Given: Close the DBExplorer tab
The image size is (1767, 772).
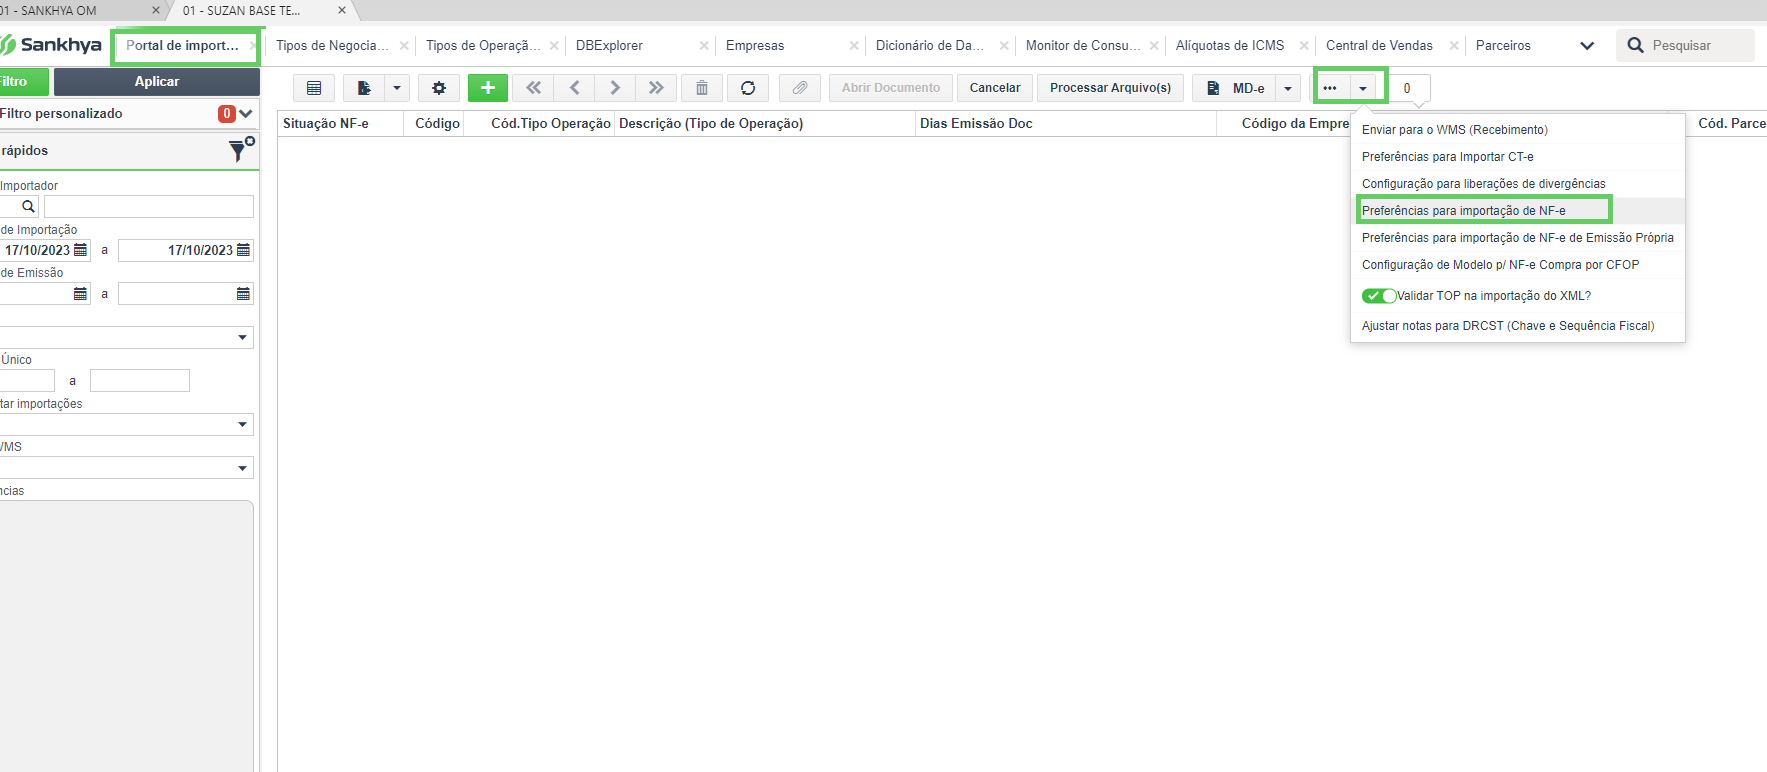Looking at the screenshot, I should point(704,46).
